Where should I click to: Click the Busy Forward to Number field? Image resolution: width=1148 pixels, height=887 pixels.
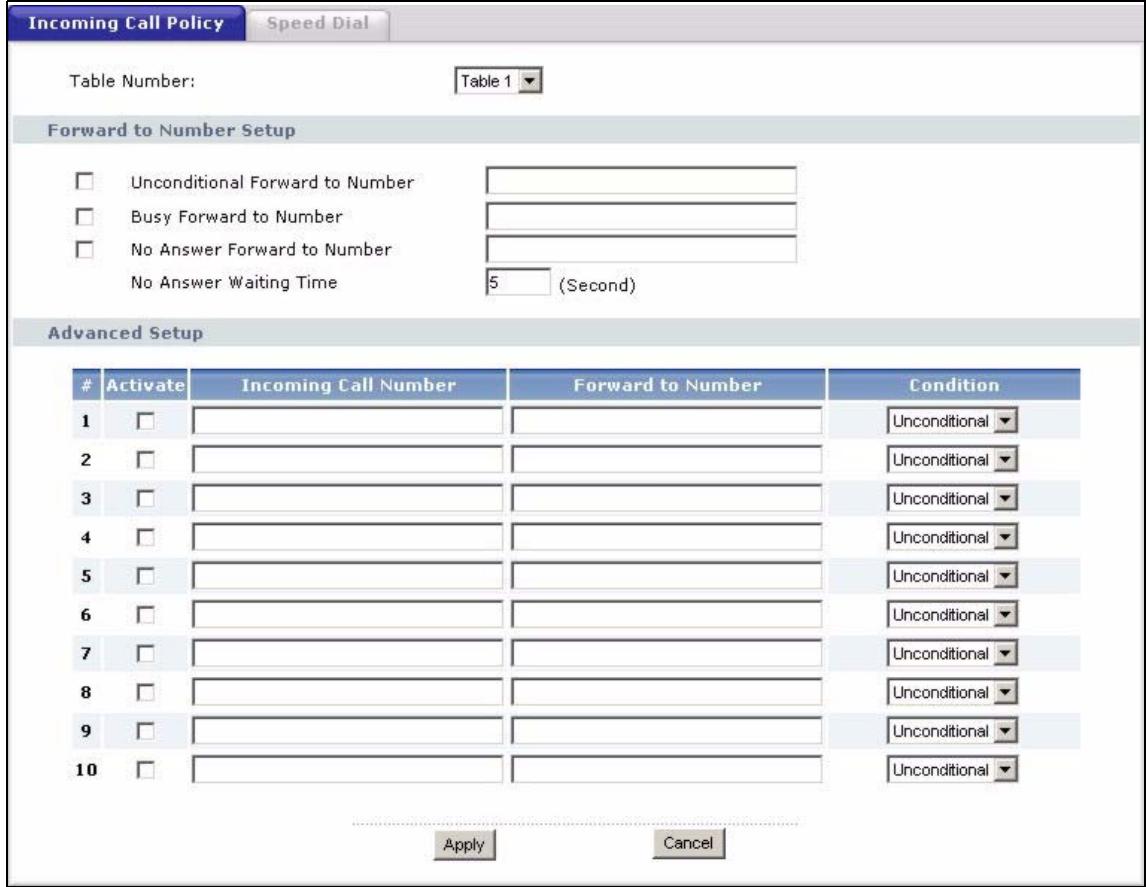[641, 217]
